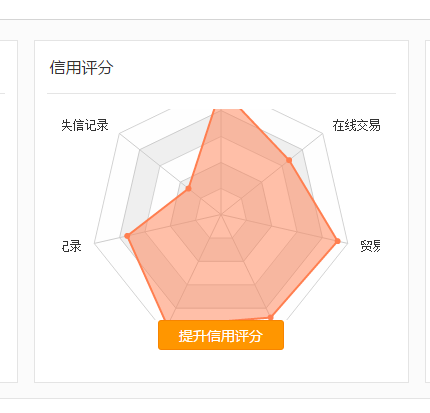Image resolution: width=430 pixels, height=413 pixels.
Task: Click the data point on the 失信记录 axis
Action: pos(188,188)
